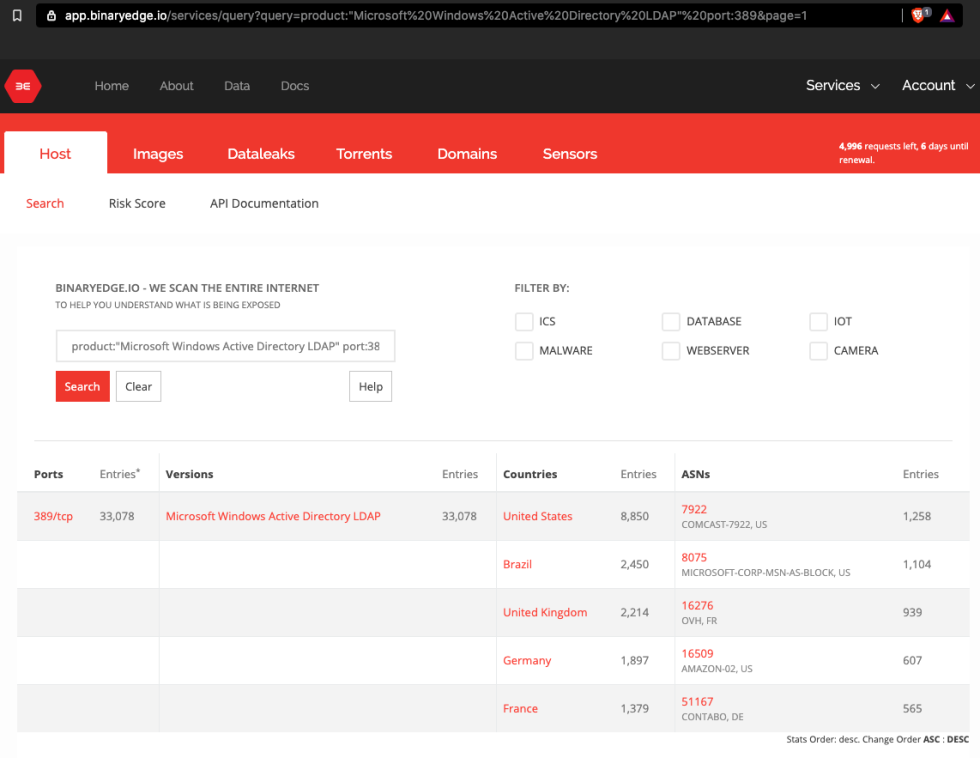Image resolution: width=980 pixels, height=758 pixels.
Task: Open the Help dialog
Action: pos(370,386)
